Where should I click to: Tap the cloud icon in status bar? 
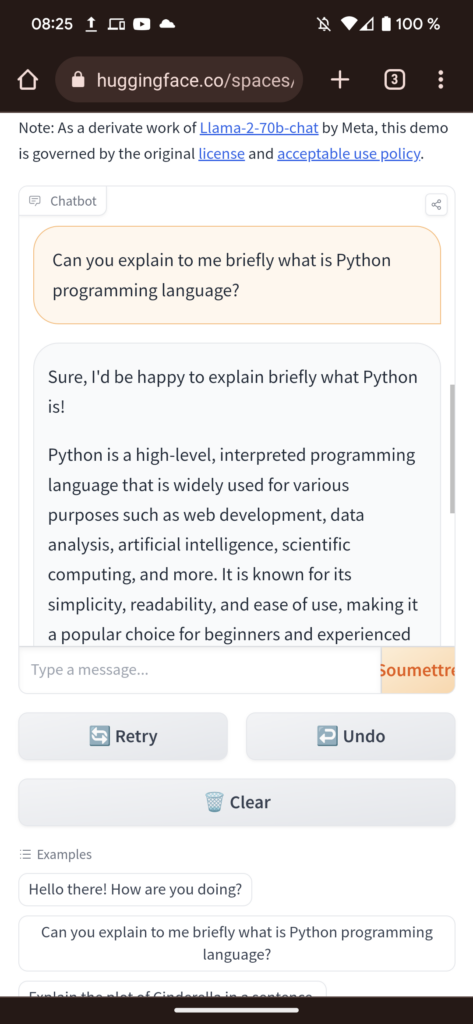click(167, 24)
